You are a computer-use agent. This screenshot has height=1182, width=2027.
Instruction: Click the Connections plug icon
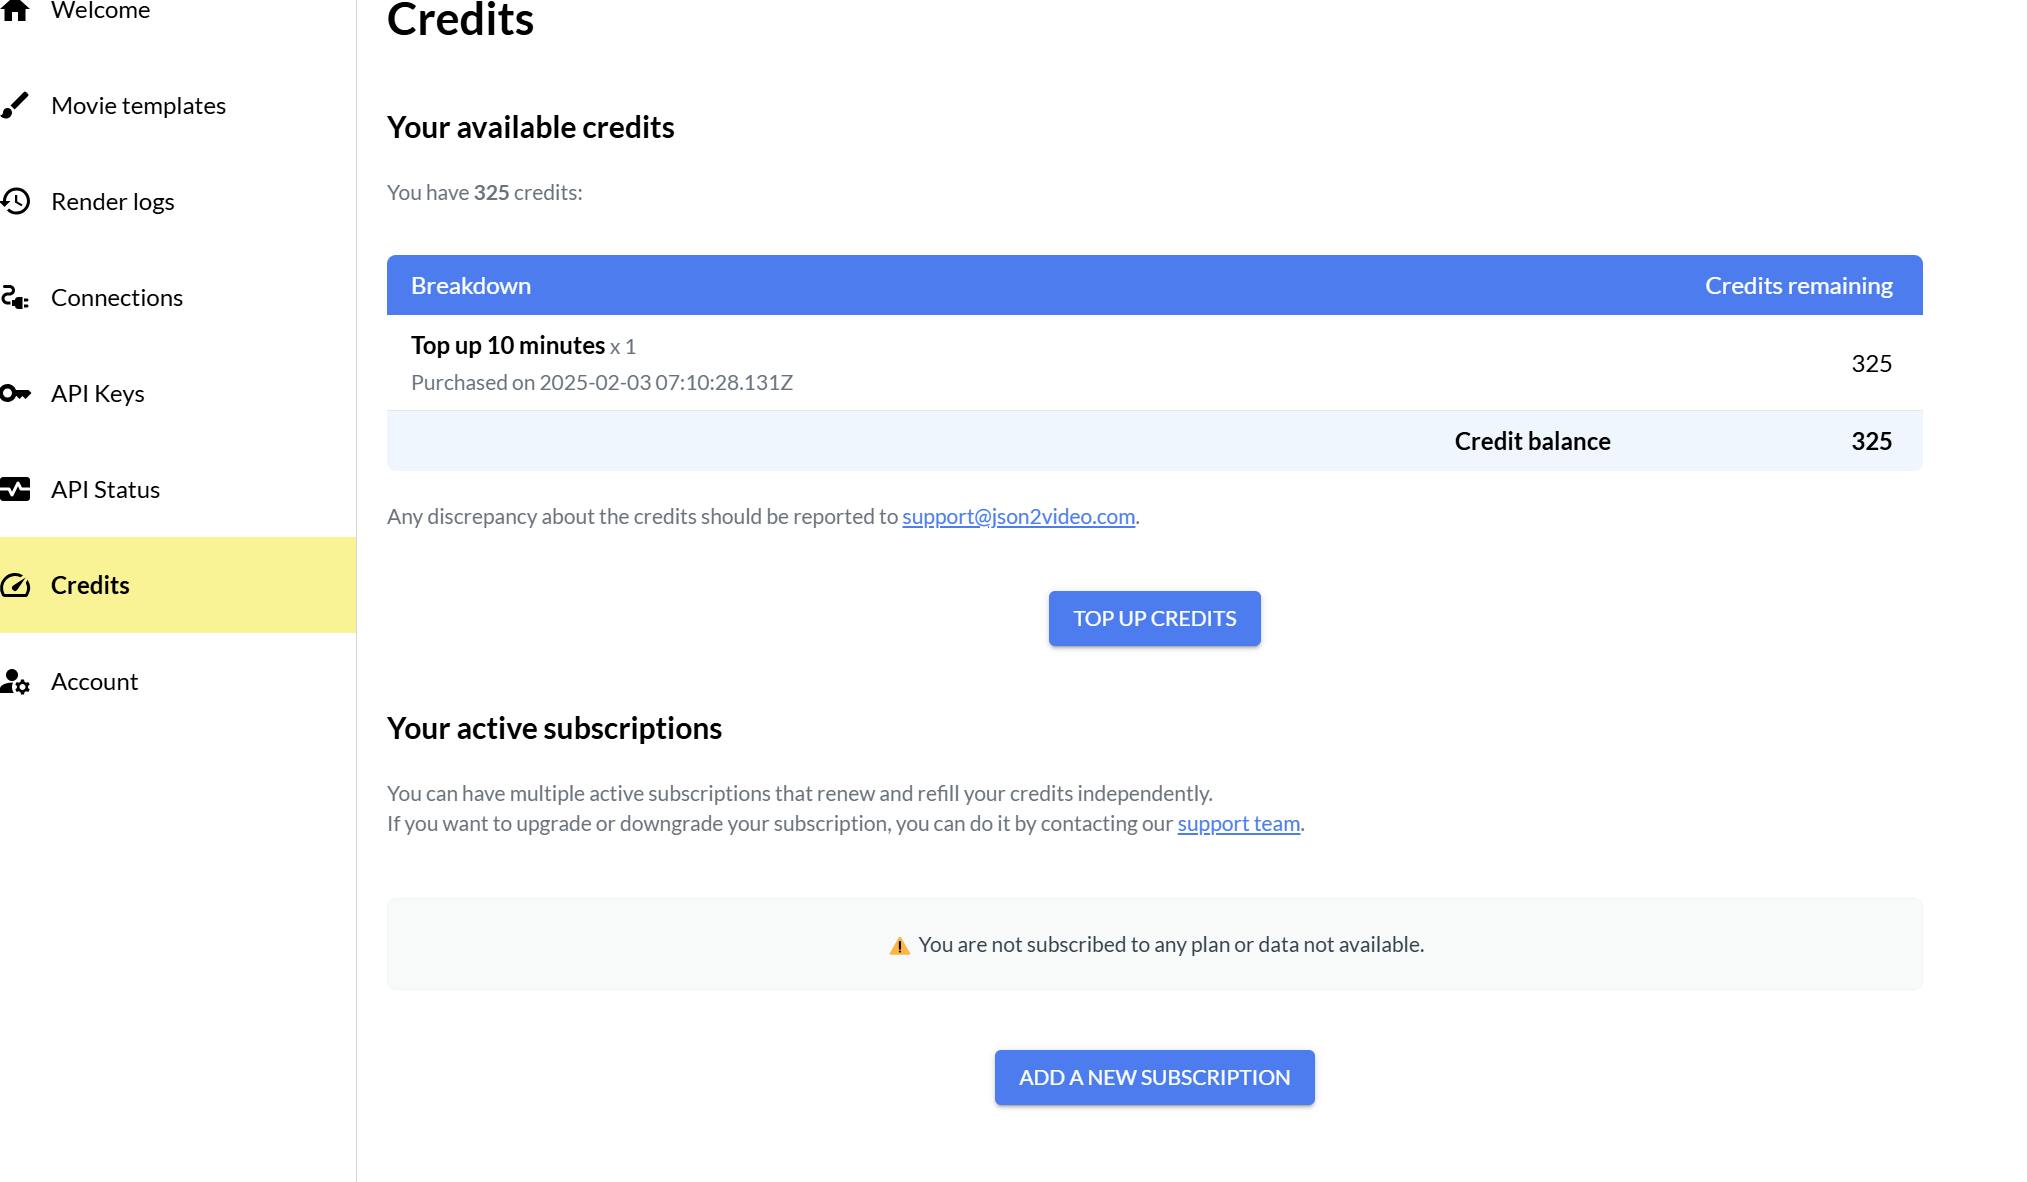15,297
